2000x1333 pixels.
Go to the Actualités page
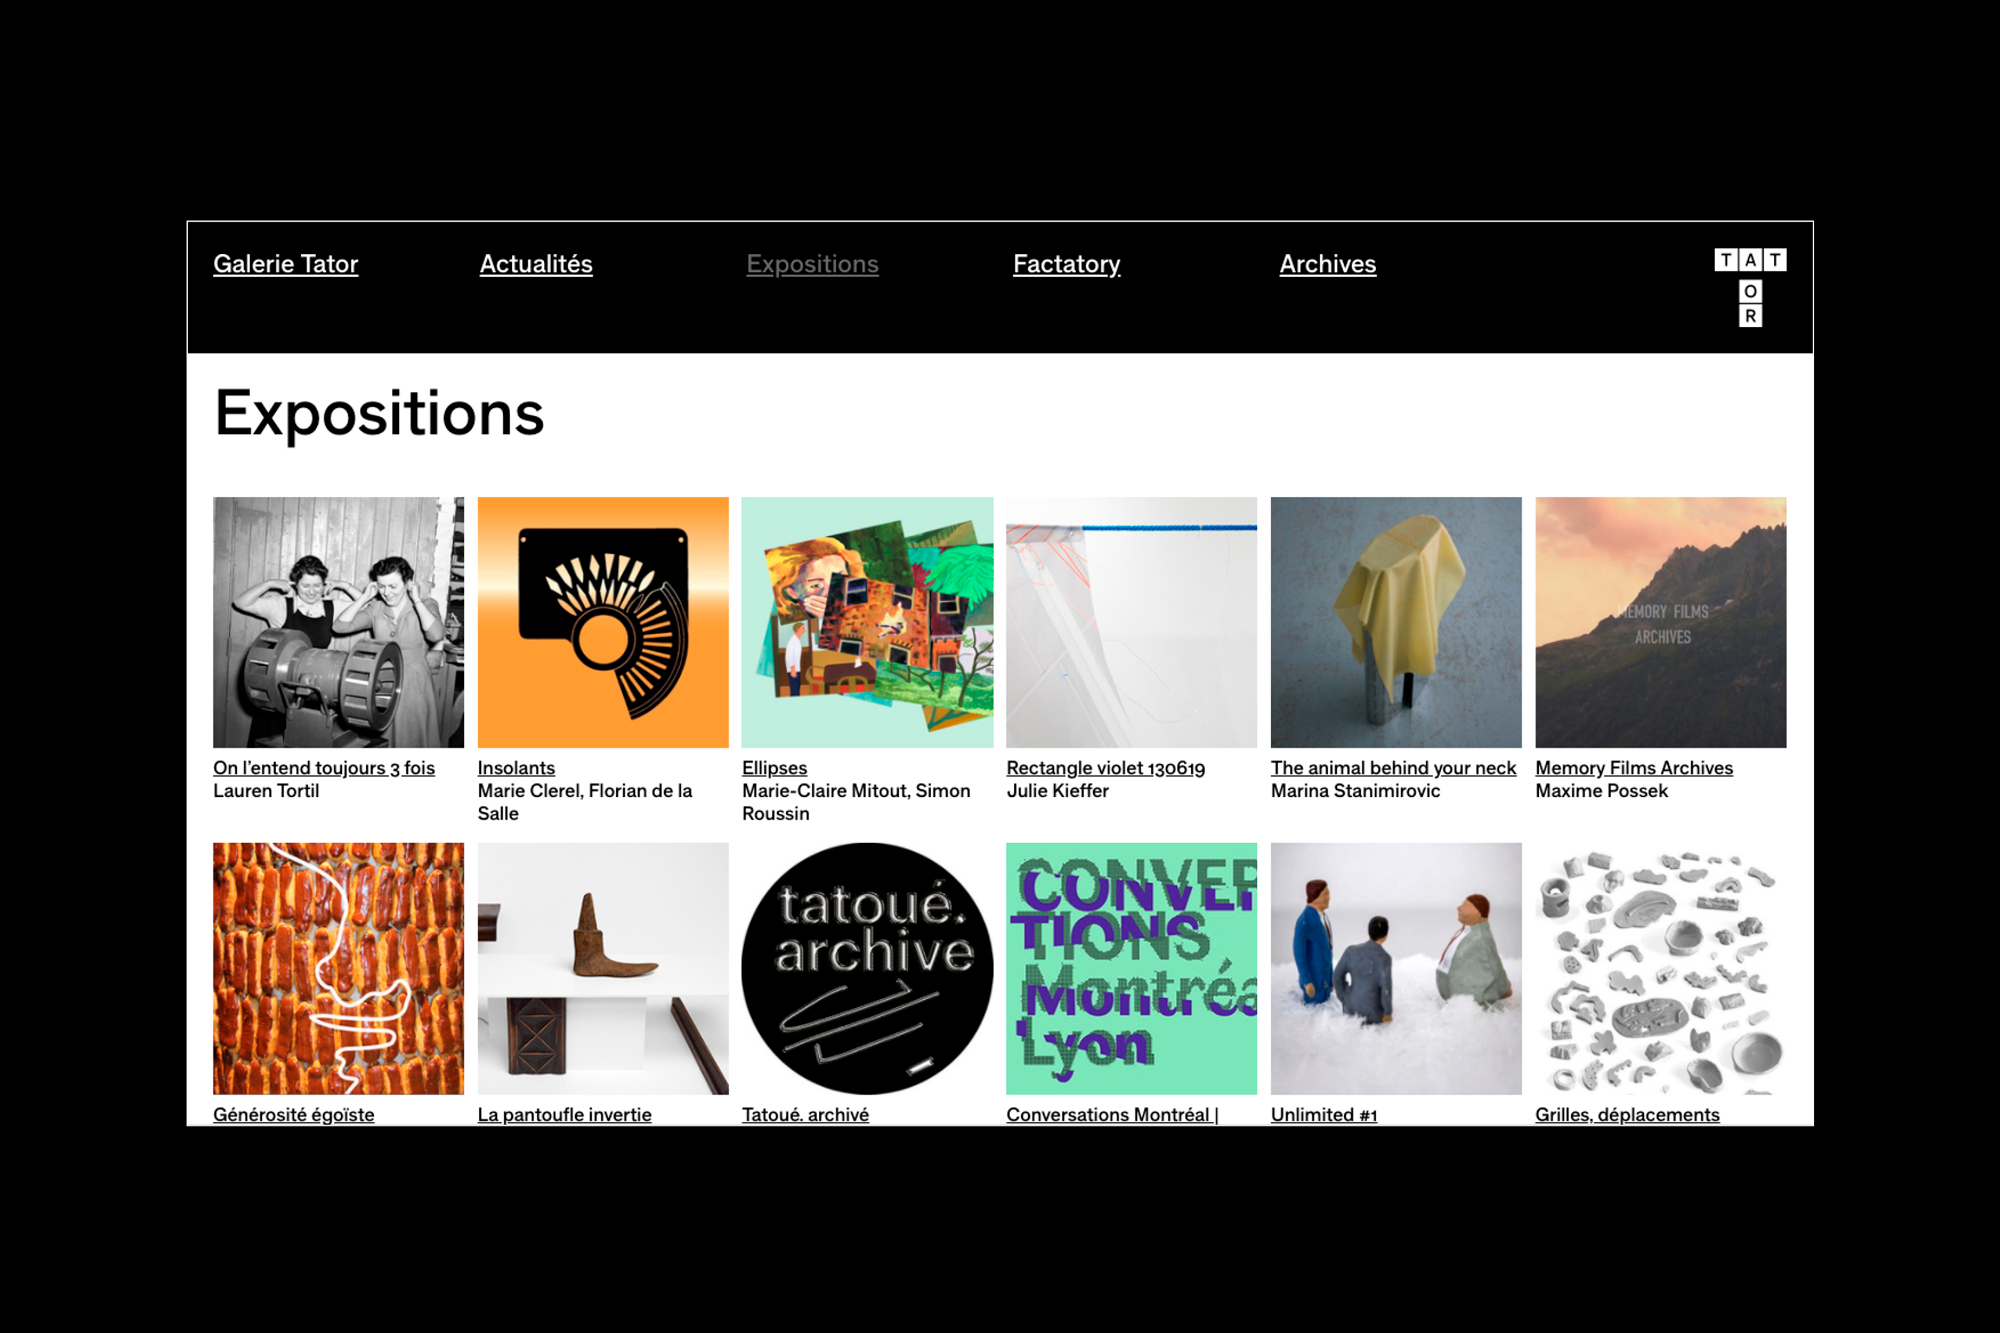(536, 264)
